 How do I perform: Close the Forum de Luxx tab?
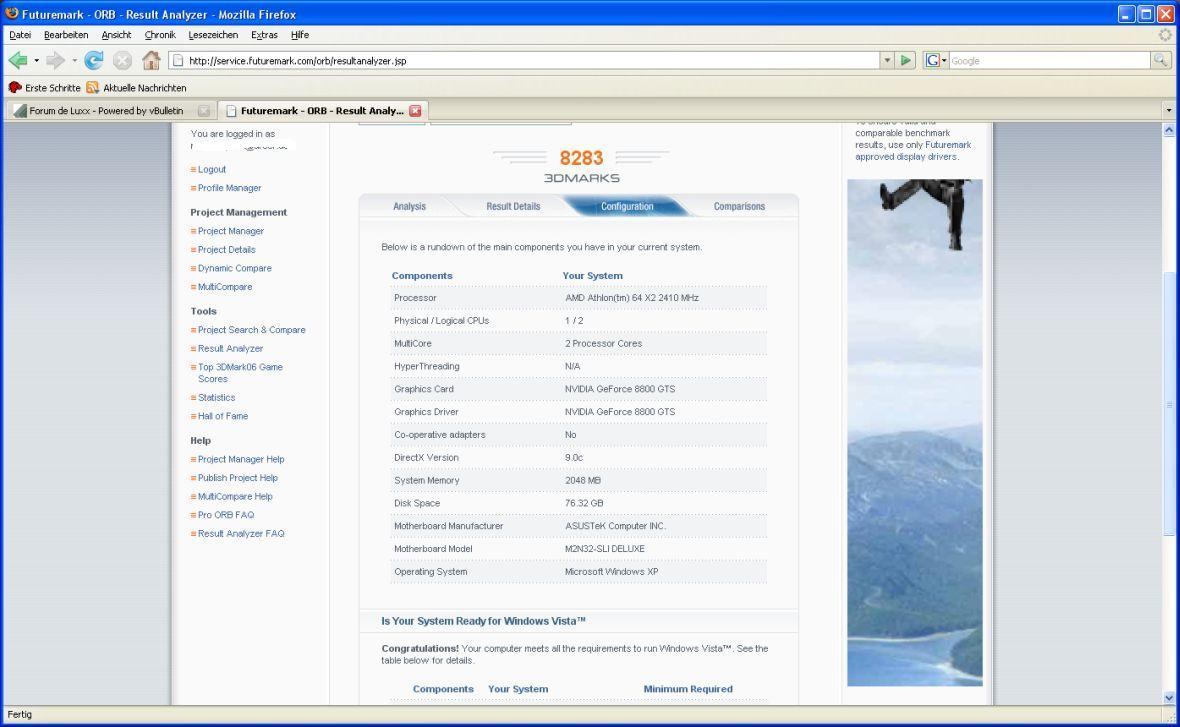[x=203, y=111]
